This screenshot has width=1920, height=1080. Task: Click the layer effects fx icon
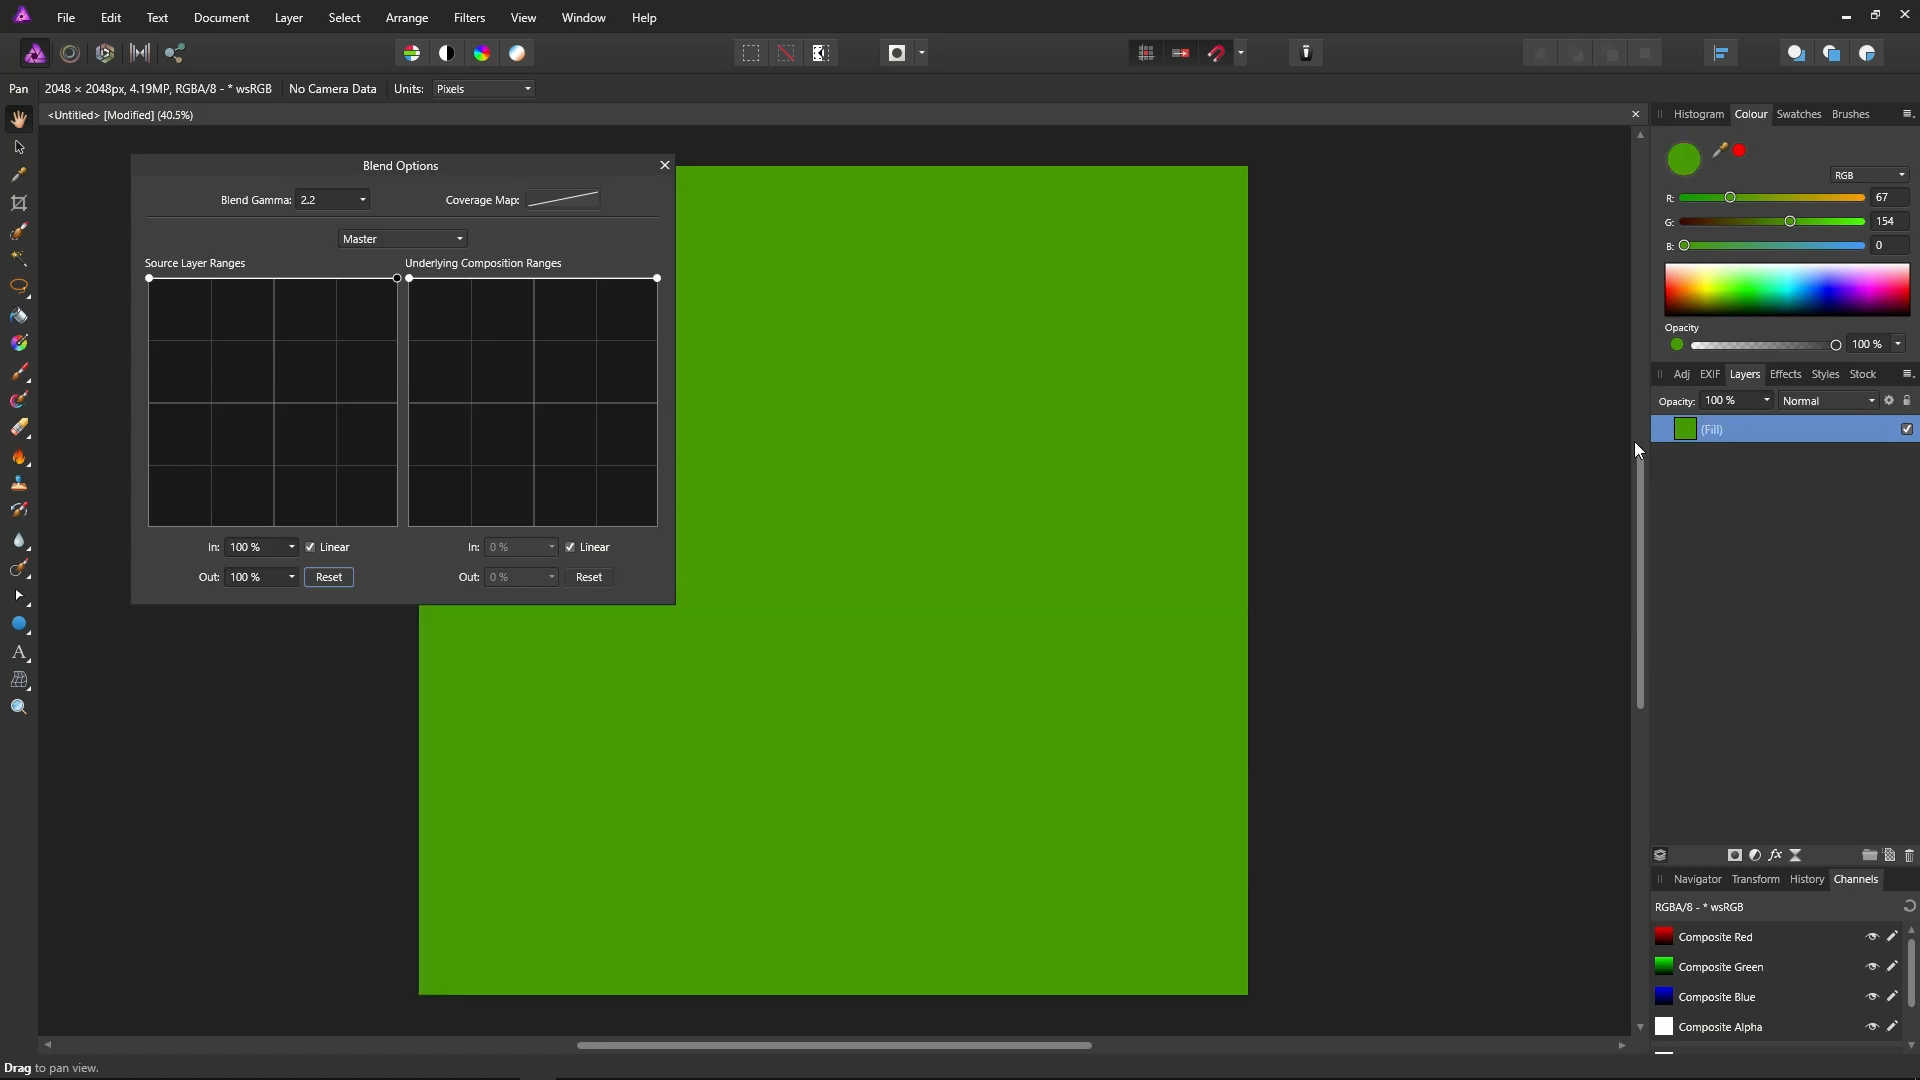tap(1775, 855)
